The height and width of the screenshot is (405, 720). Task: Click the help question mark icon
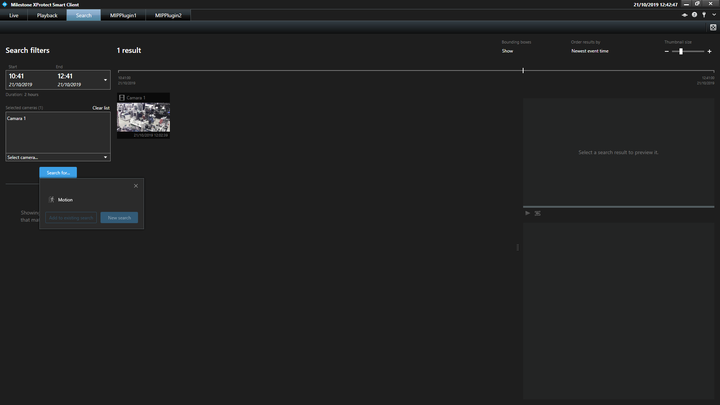[x=694, y=15]
